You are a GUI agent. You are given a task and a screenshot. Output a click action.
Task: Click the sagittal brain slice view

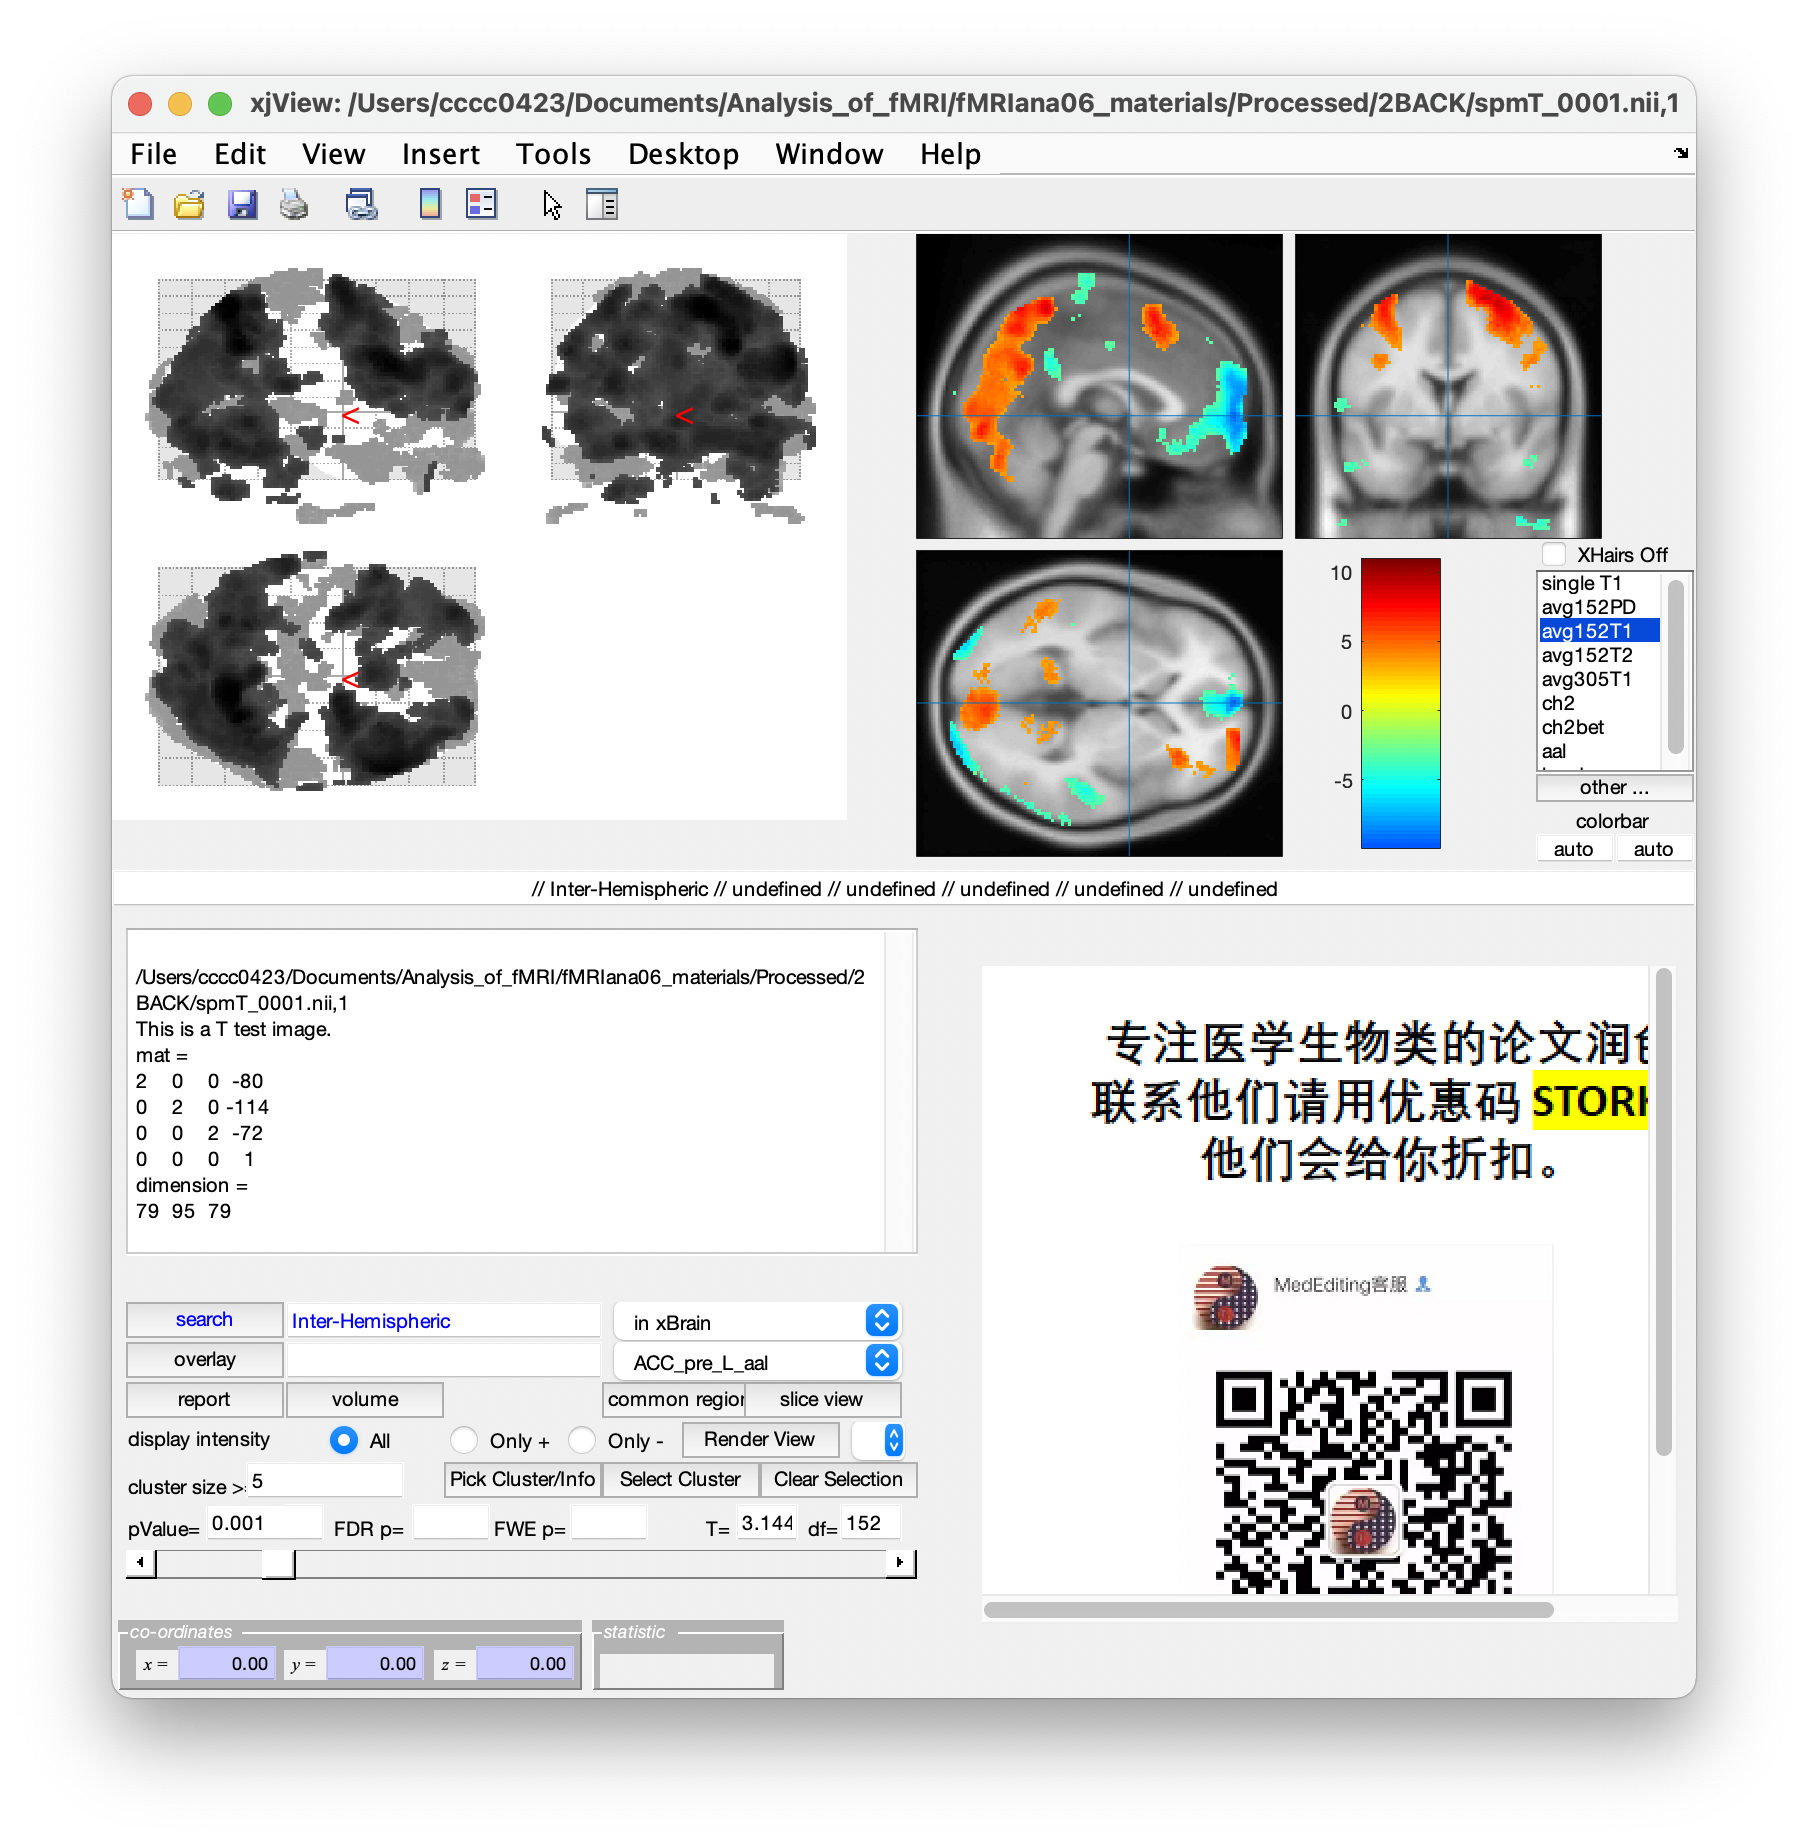[x=1099, y=387]
